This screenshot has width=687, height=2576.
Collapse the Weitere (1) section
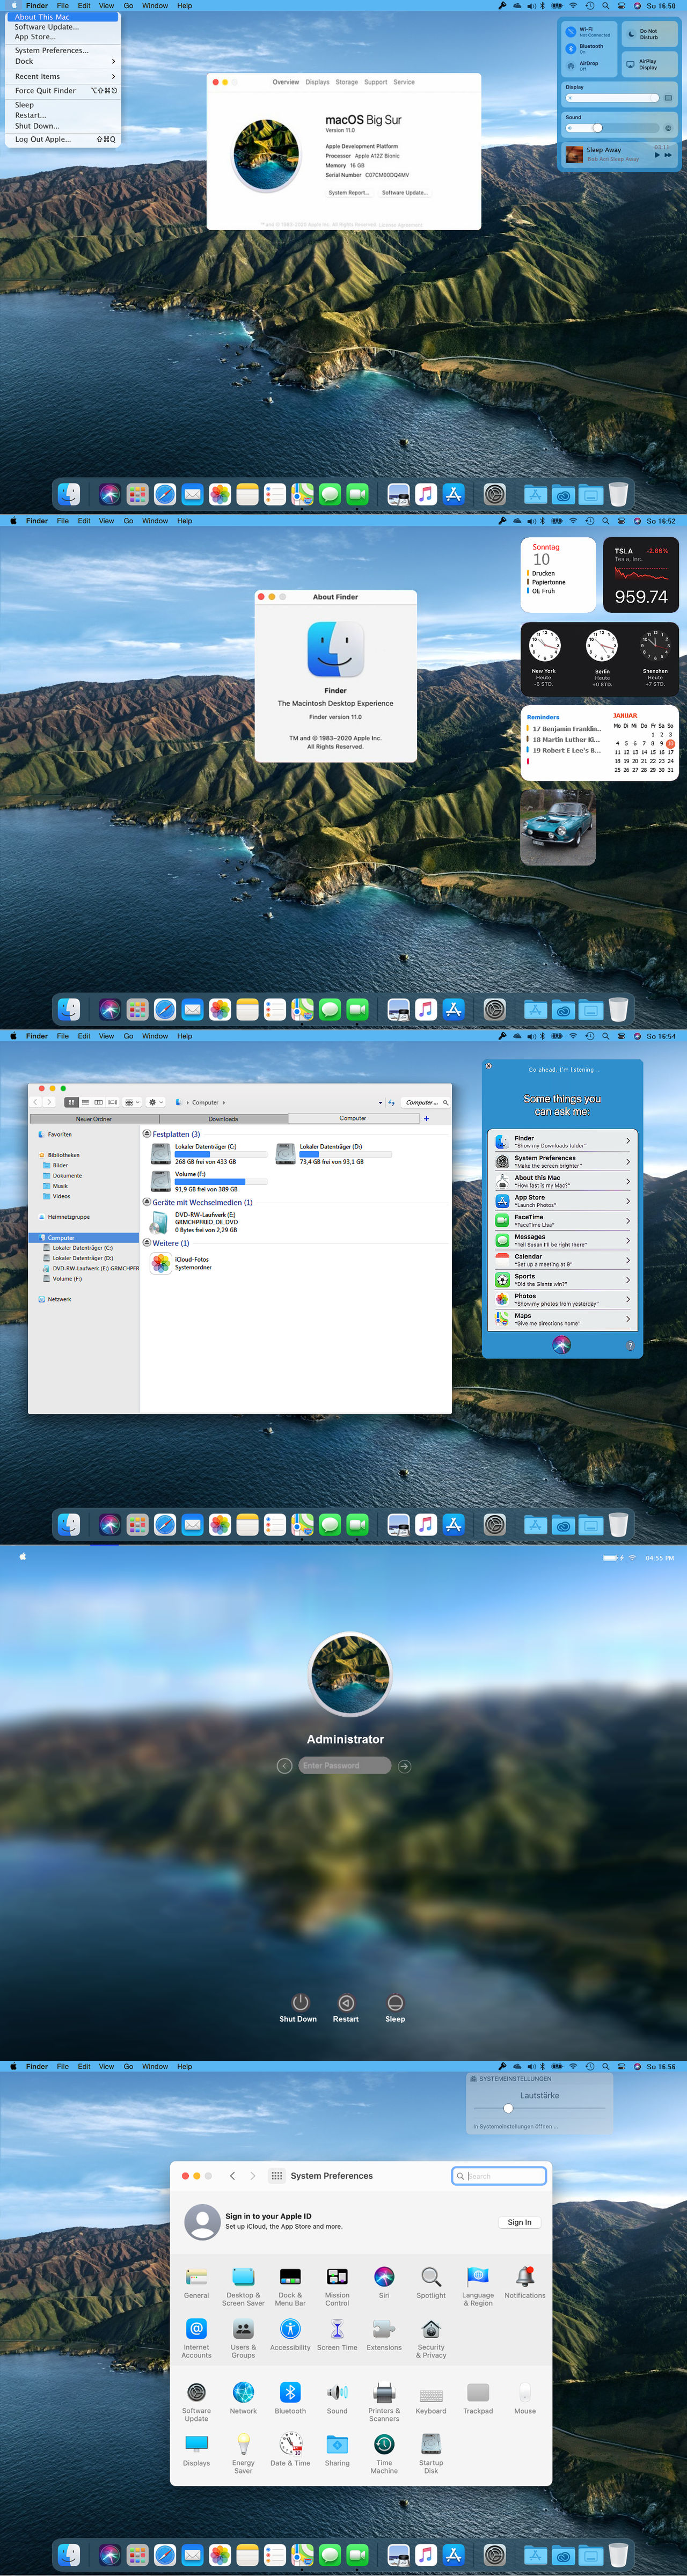point(147,1243)
